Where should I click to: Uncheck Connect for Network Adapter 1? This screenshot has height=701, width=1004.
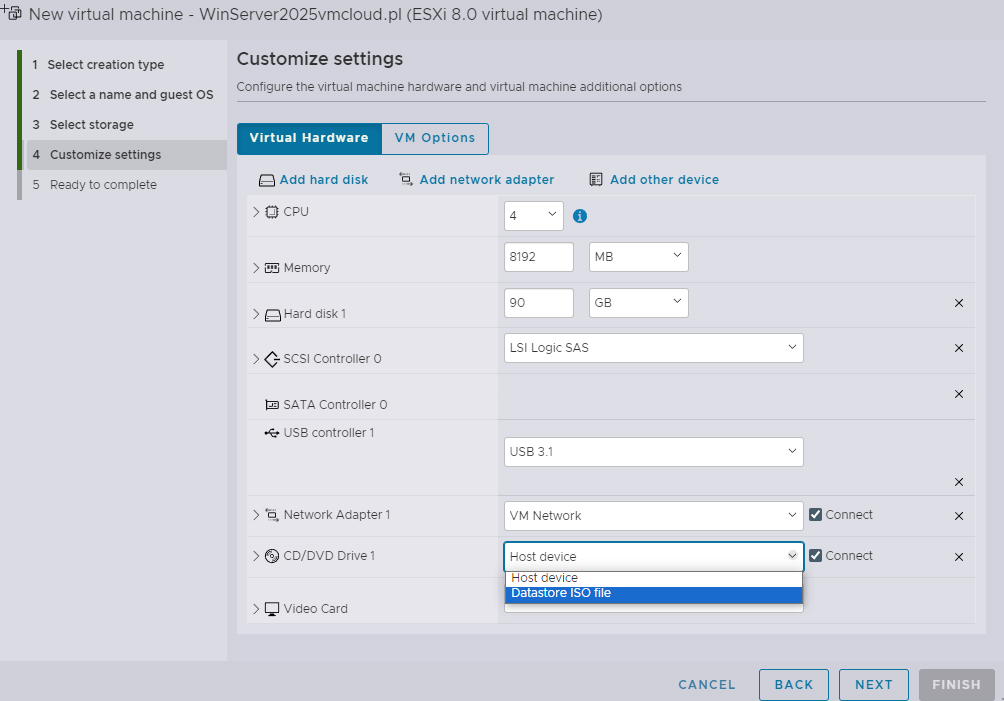pyautogui.click(x=816, y=515)
